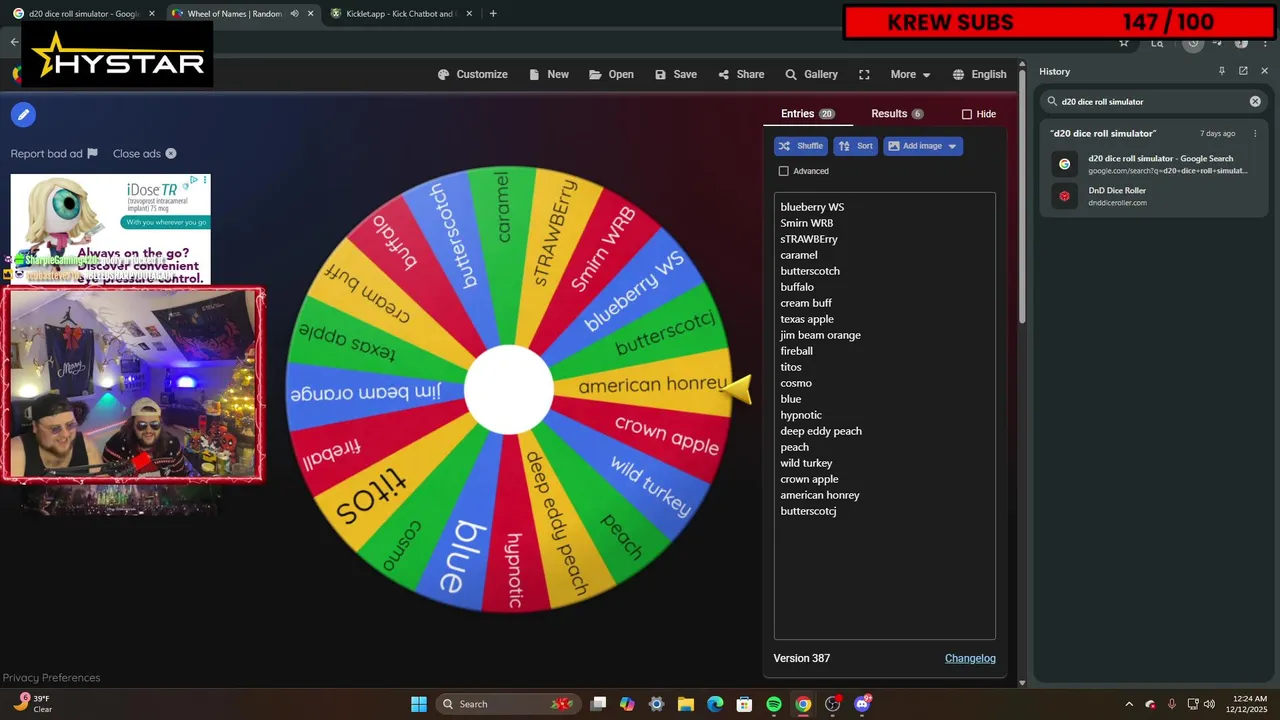
Task: Open Privacy Preferences link
Action: [51, 677]
